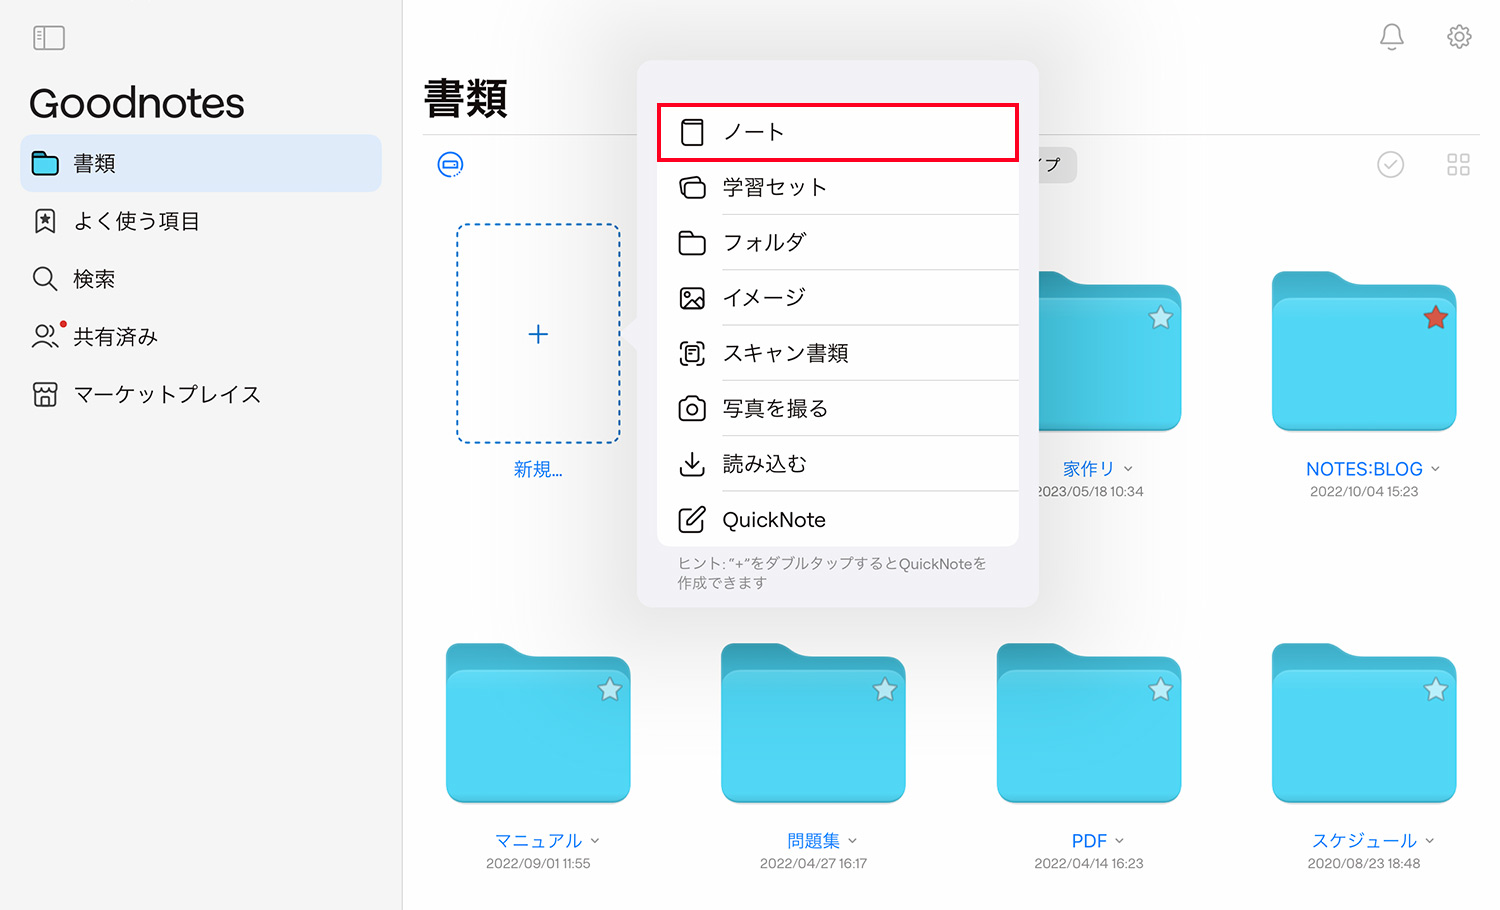Click the date 2022/10/04 15:23
Image resolution: width=1500 pixels, height=910 pixels.
point(1364,492)
